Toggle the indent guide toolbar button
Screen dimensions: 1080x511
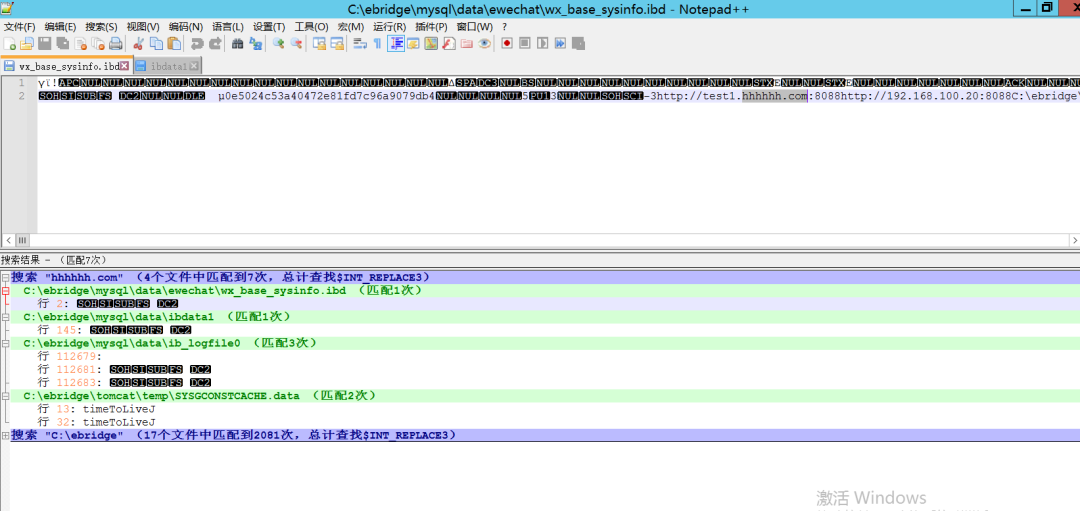(396, 43)
